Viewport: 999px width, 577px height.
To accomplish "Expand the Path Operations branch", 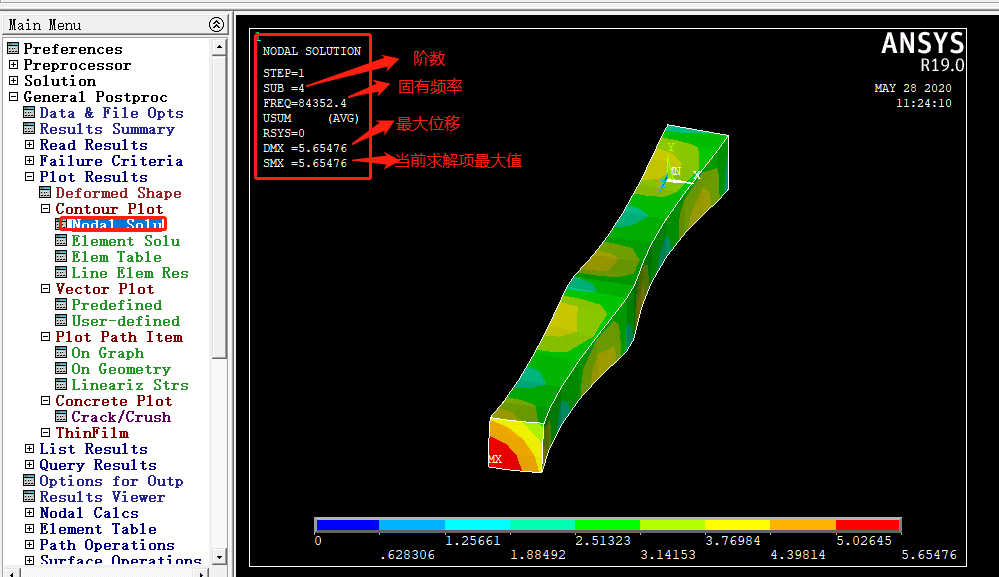I will coord(29,545).
